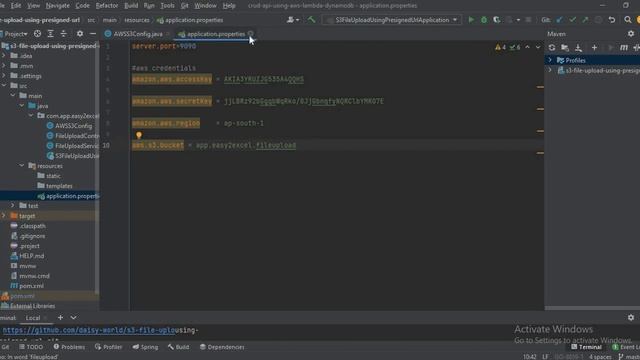Open the Dependencies tool window
The height and width of the screenshot is (360, 640).
coord(222,347)
